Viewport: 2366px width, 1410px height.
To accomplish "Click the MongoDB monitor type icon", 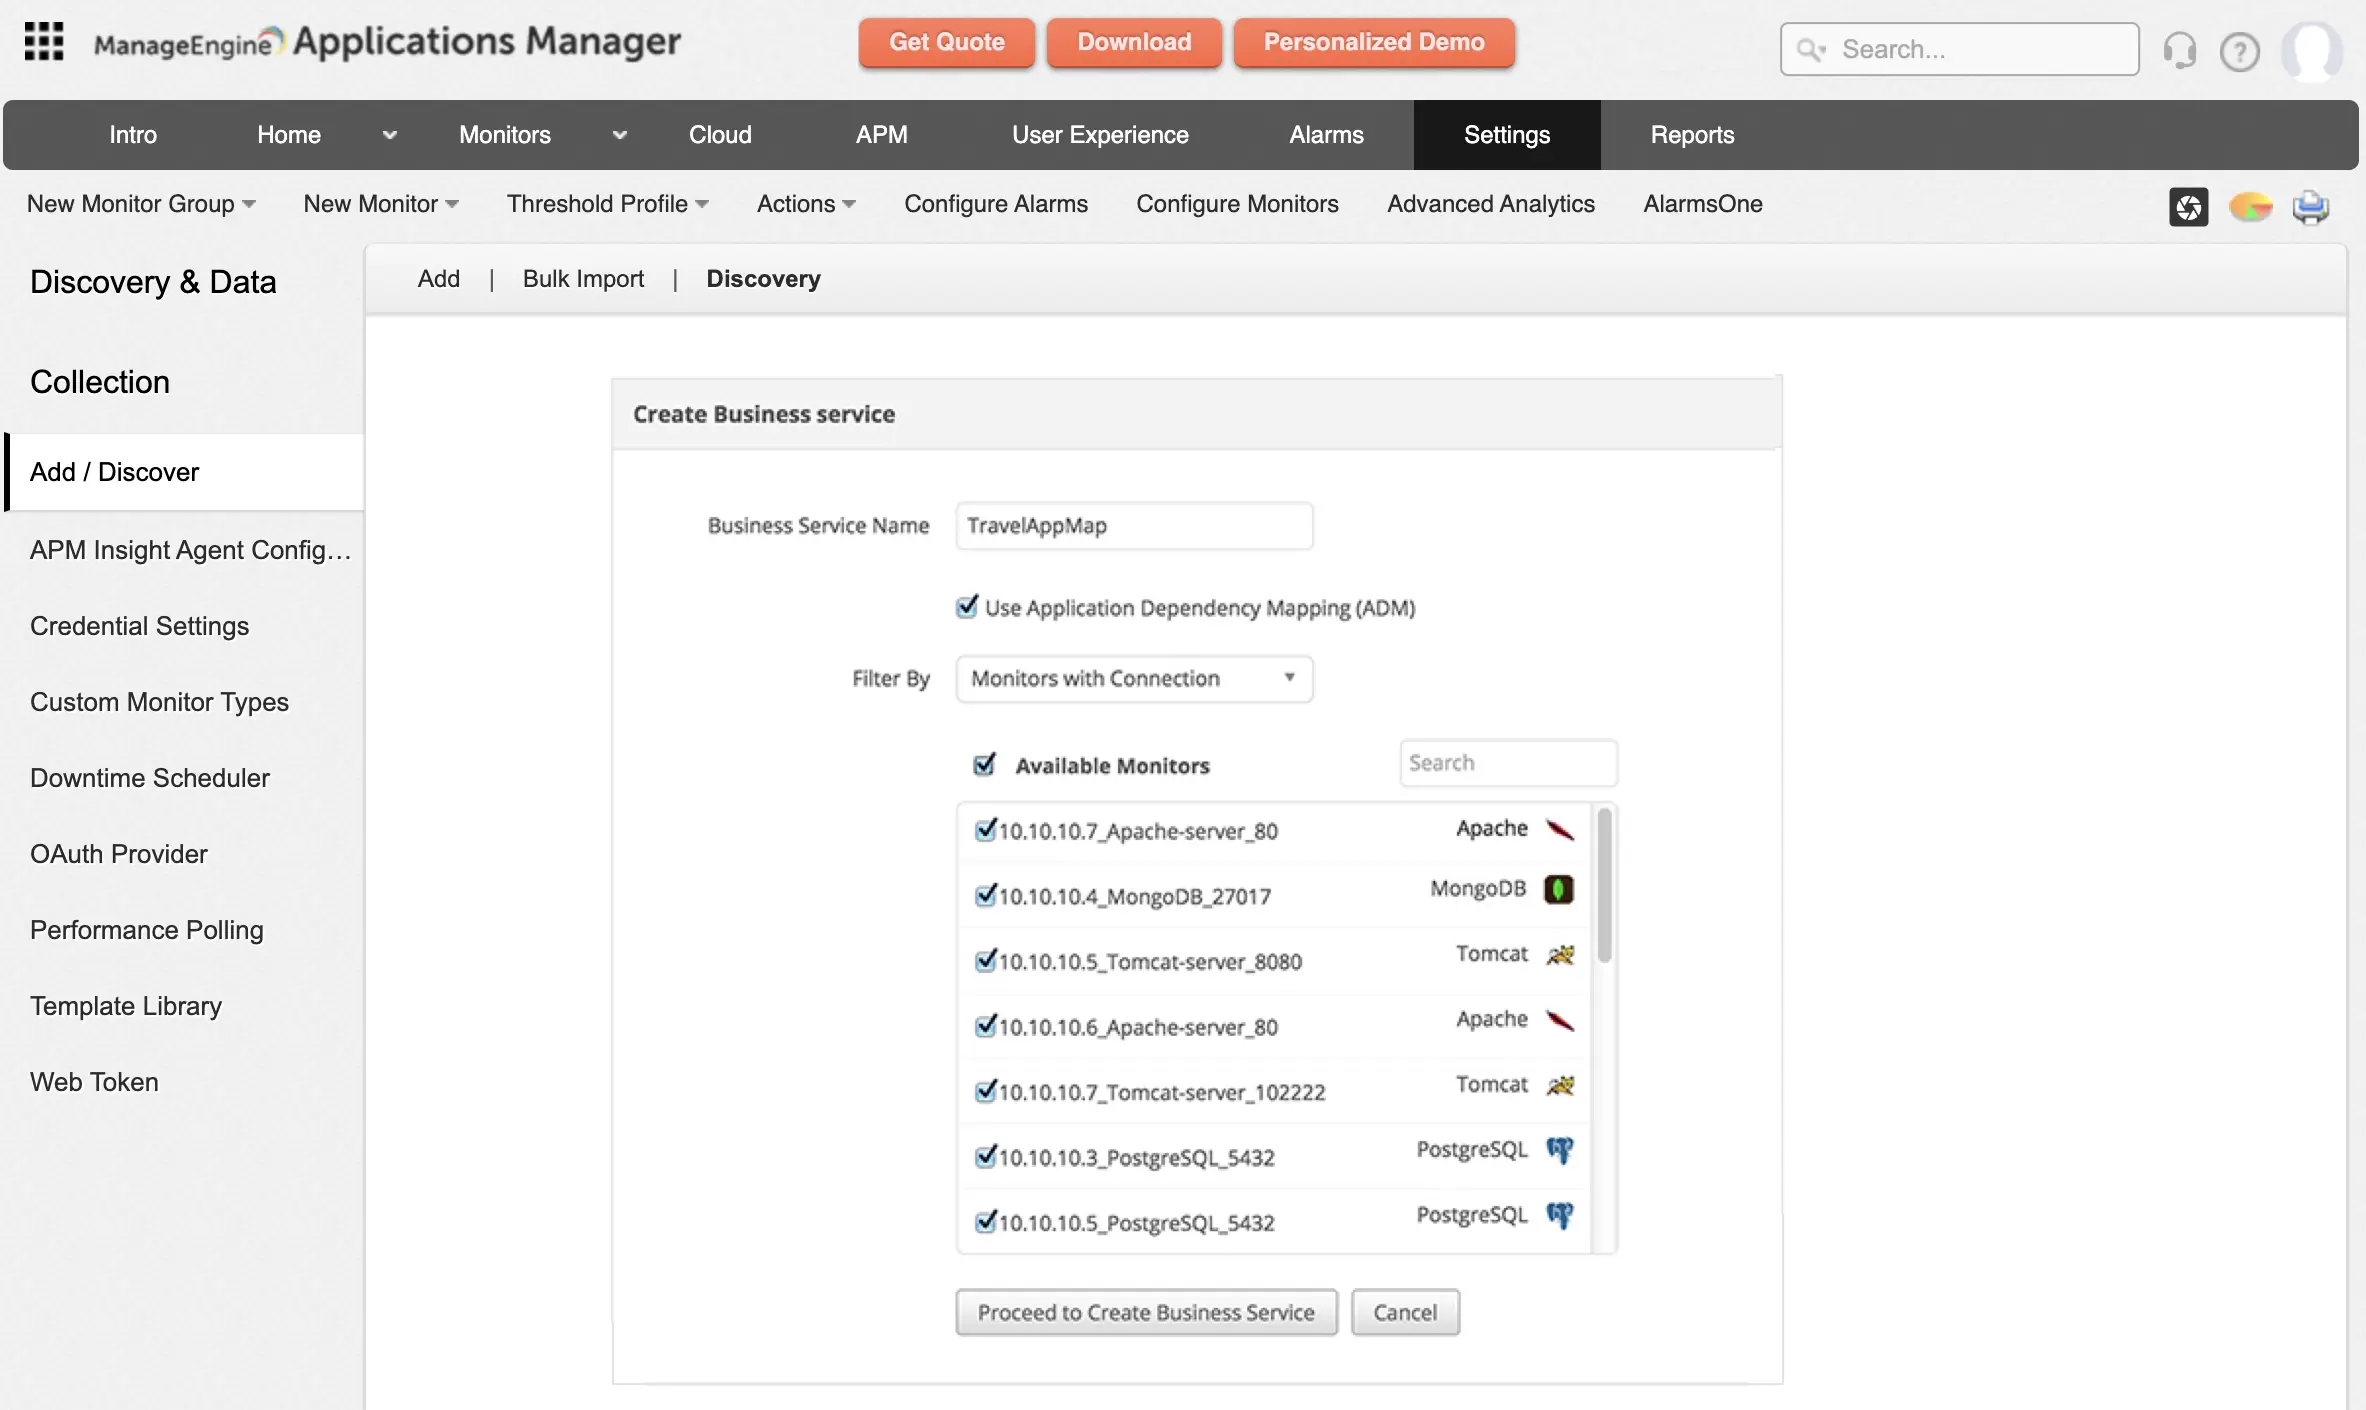I will click(x=1559, y=889).
